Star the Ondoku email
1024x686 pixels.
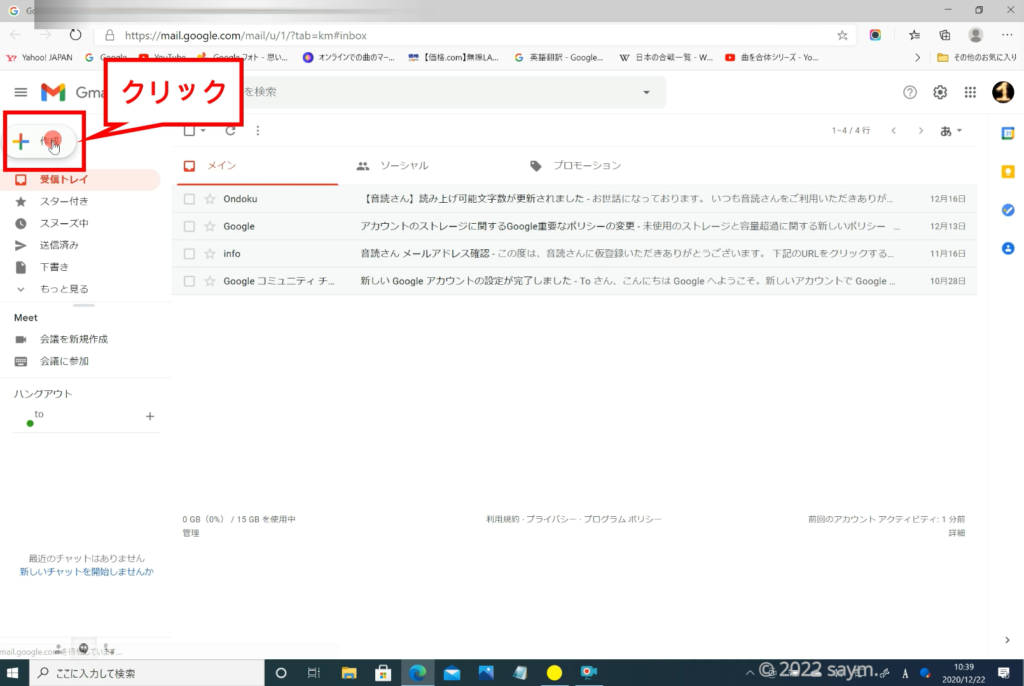[210, 199]
